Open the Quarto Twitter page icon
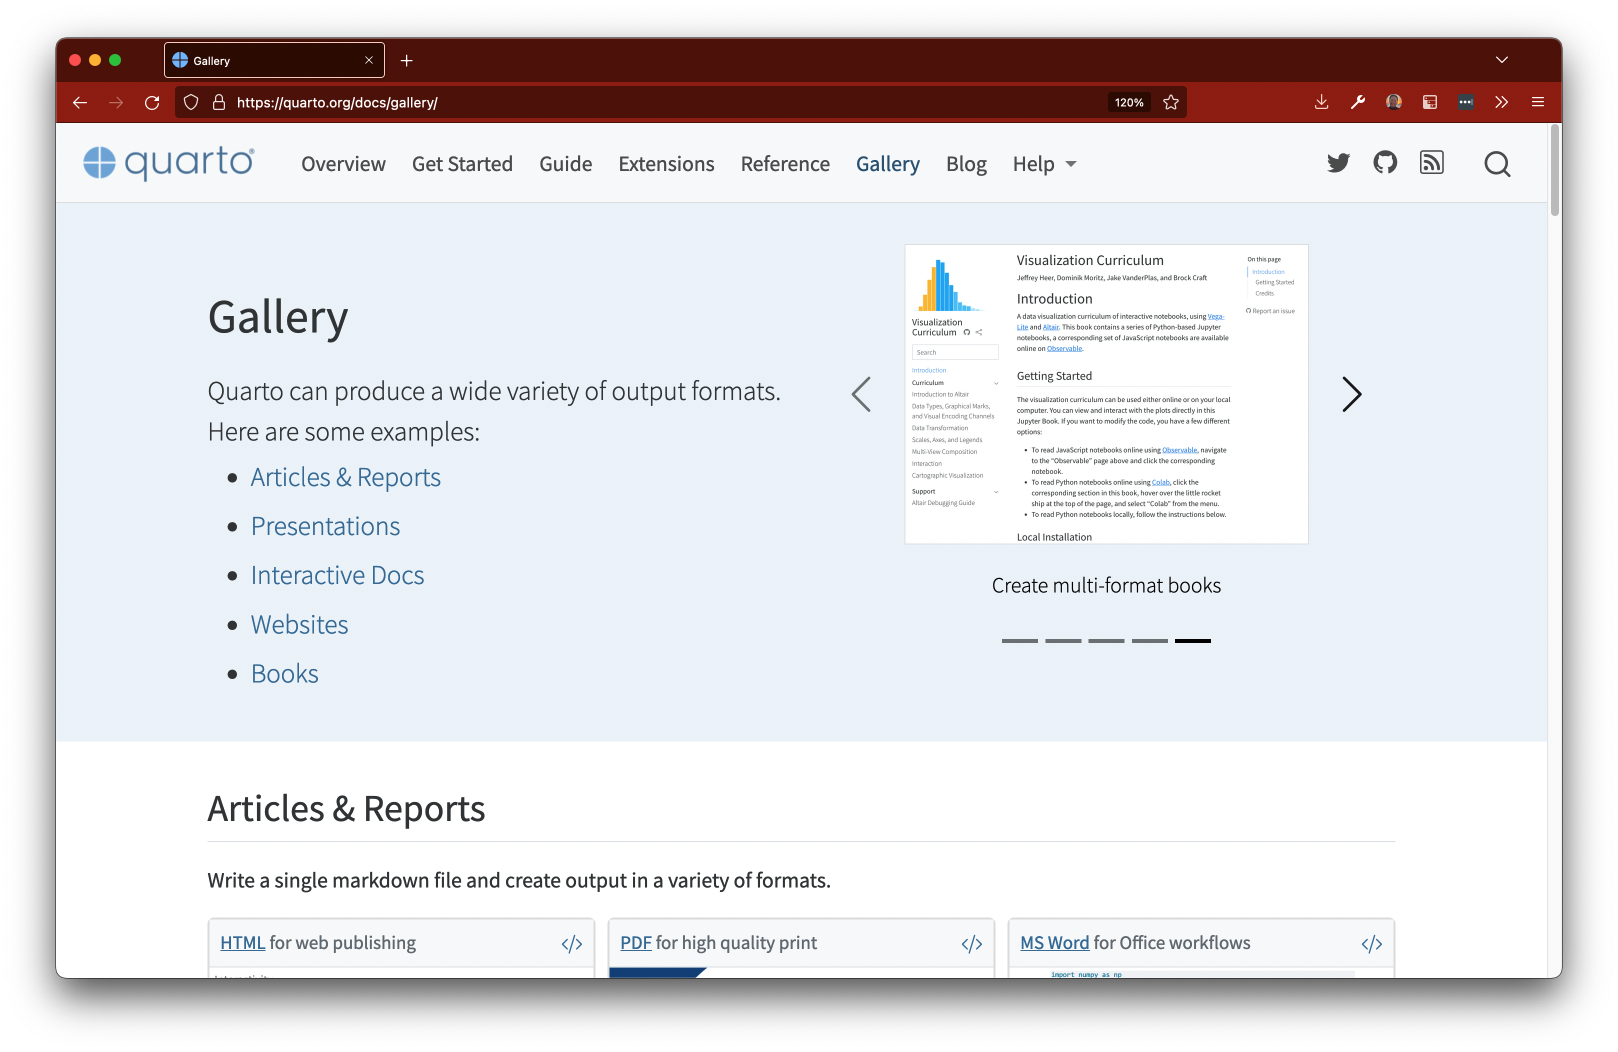This screenshot has height=1052, width=1618. point(1338,163)
